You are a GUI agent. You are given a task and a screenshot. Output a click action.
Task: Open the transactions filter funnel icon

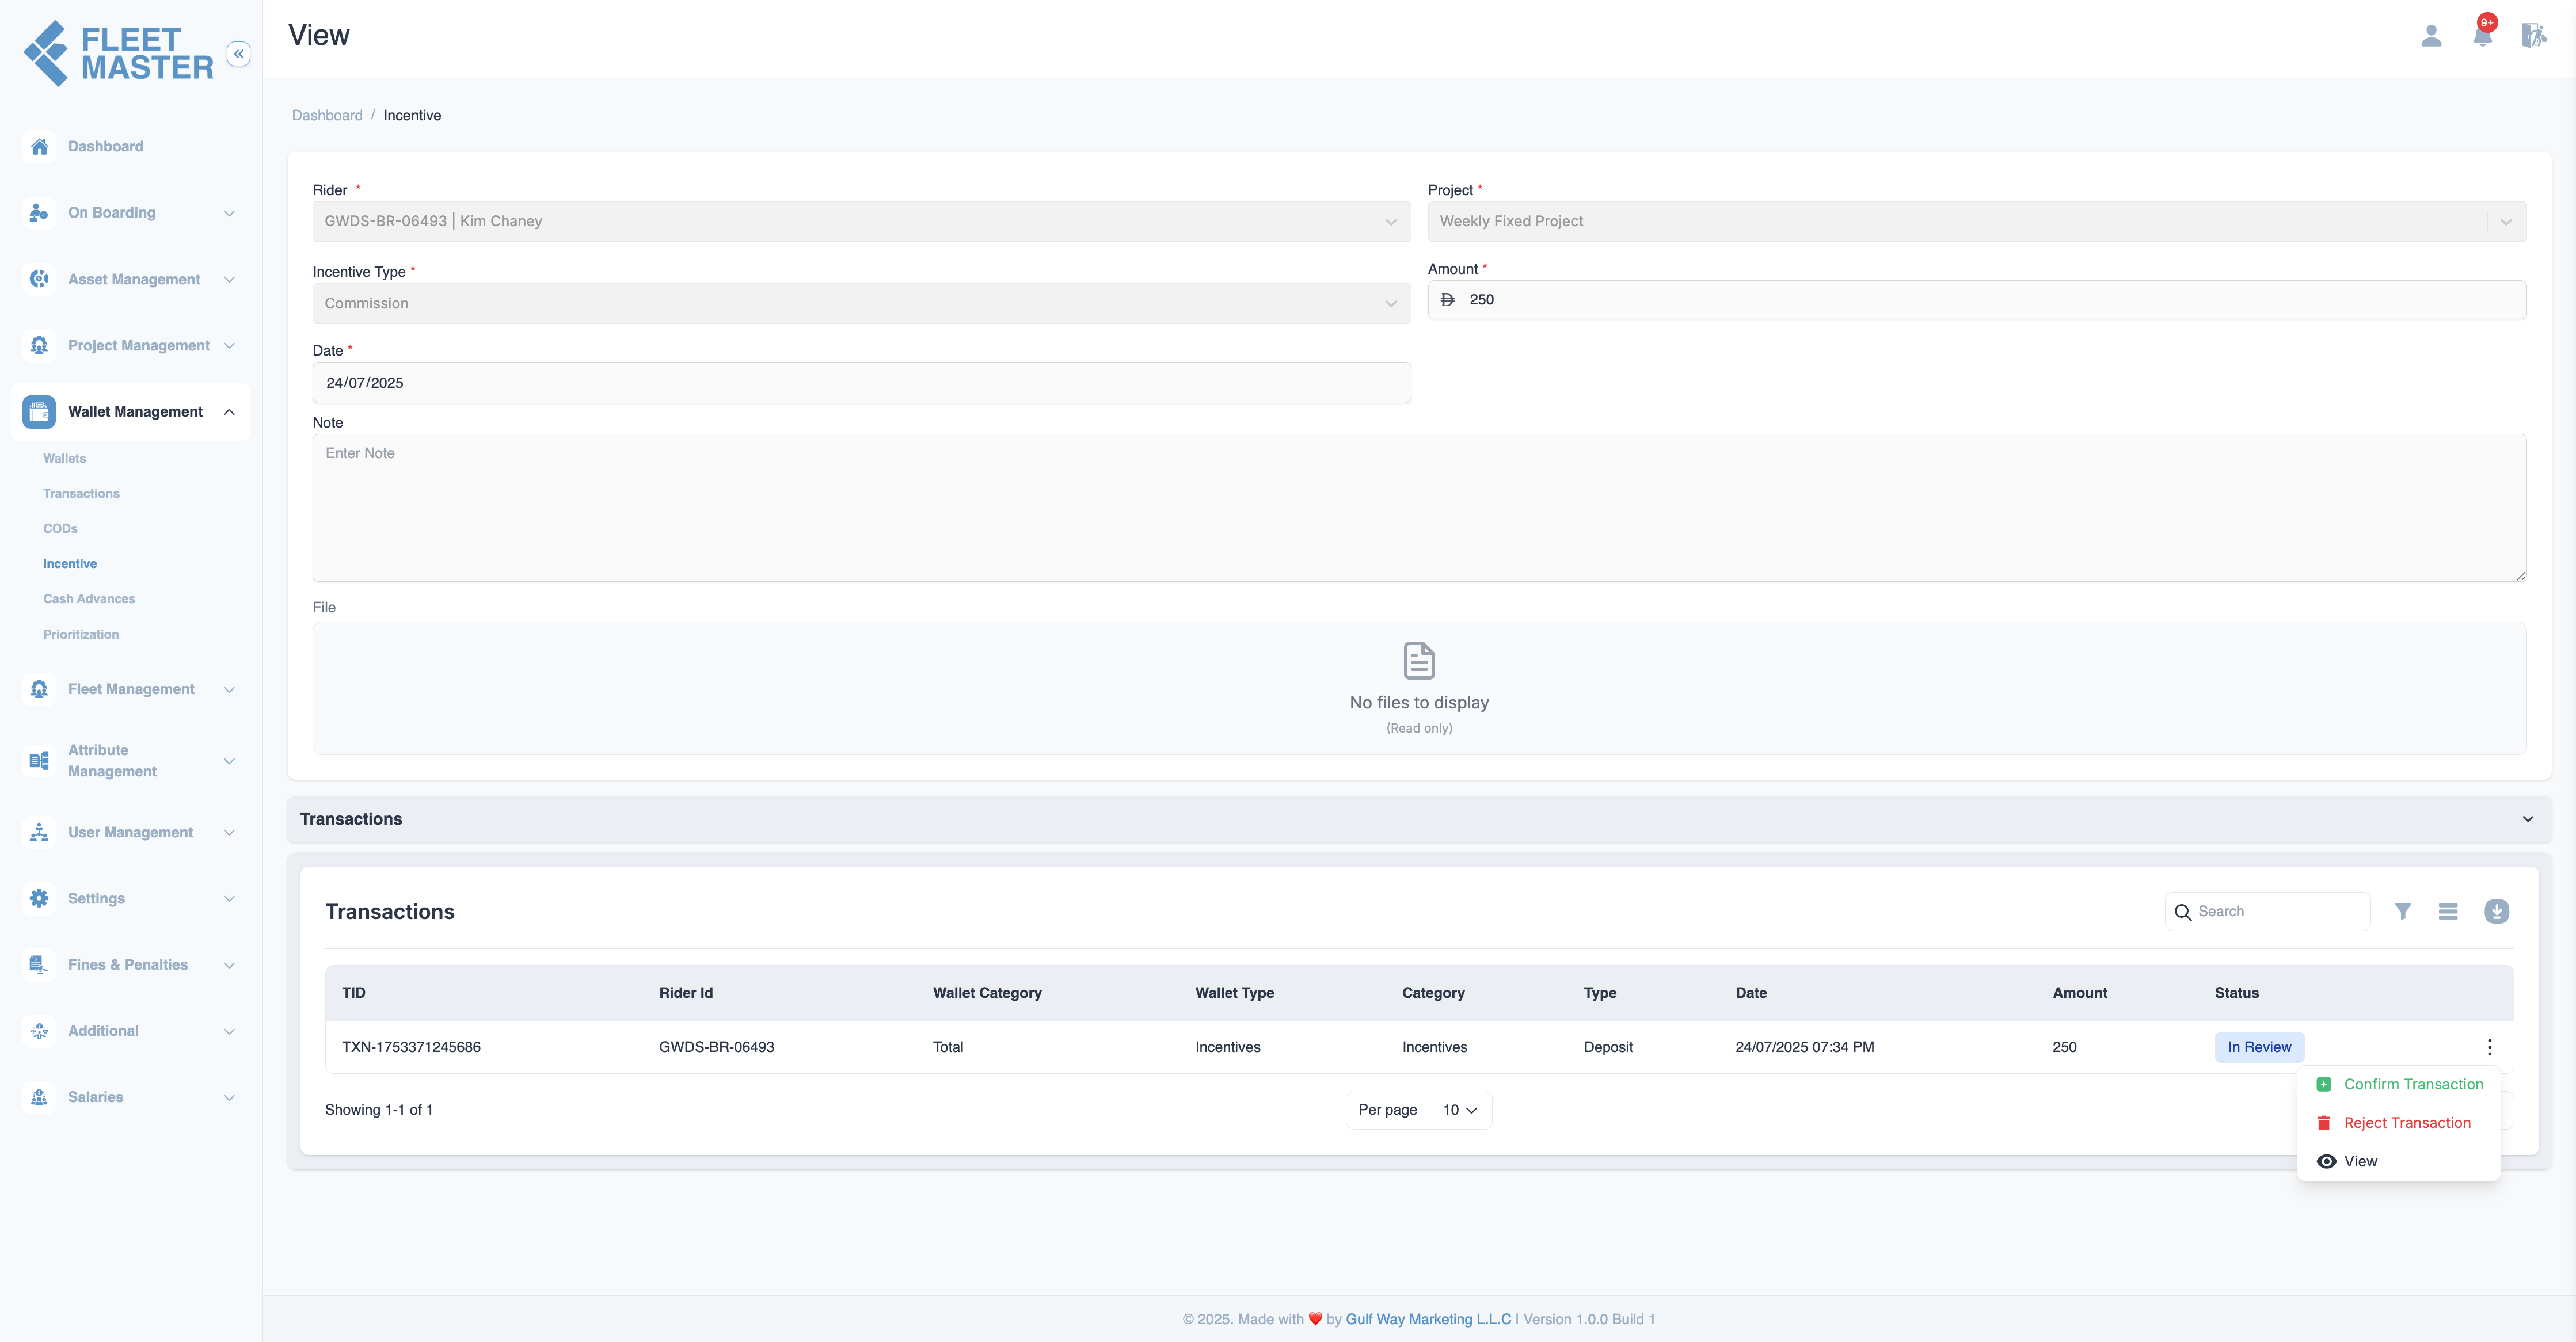(2402, 911)
